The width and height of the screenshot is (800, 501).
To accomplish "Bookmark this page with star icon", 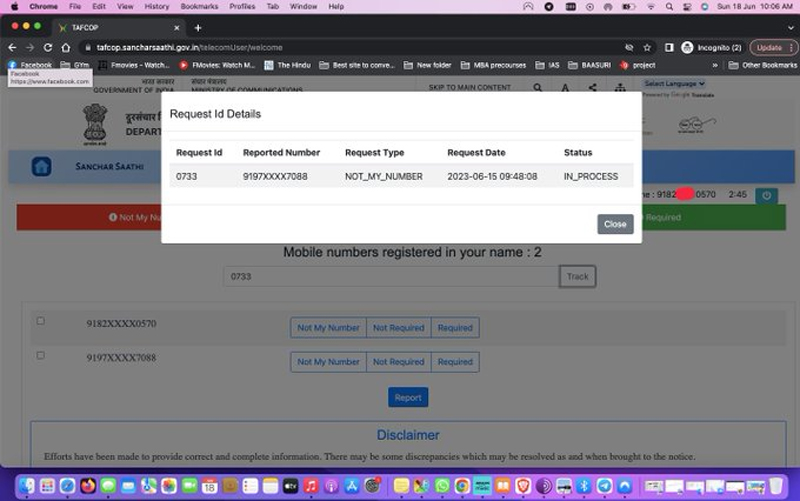I will [x=647, y=47].
